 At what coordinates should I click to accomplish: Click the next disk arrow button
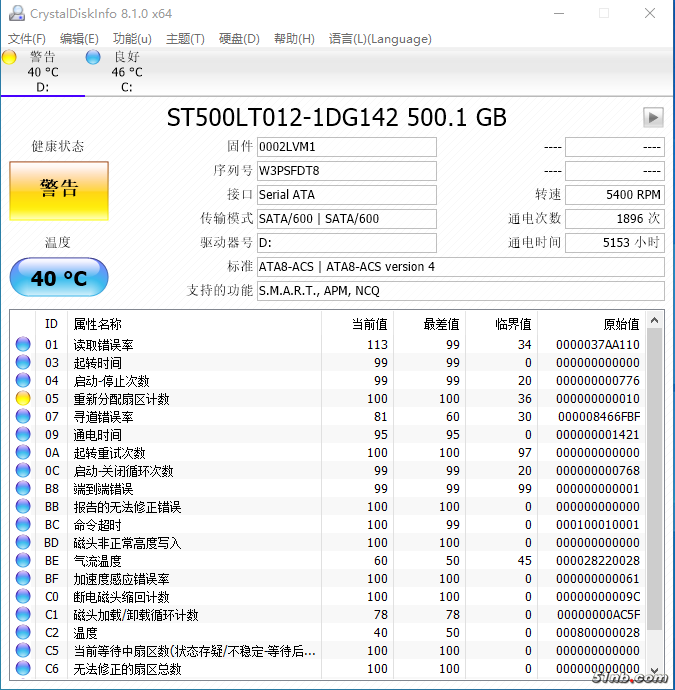tap(653, 118)
